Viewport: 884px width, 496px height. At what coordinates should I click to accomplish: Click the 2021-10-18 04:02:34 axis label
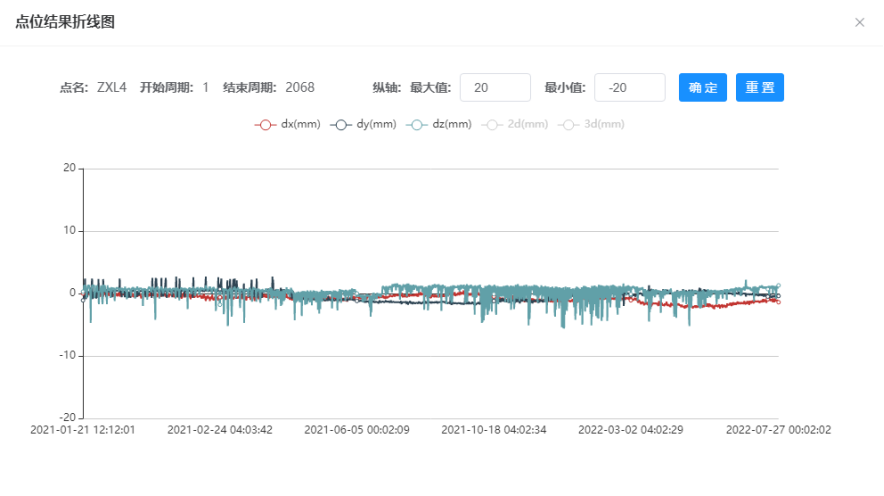click(x=494, y=430)
